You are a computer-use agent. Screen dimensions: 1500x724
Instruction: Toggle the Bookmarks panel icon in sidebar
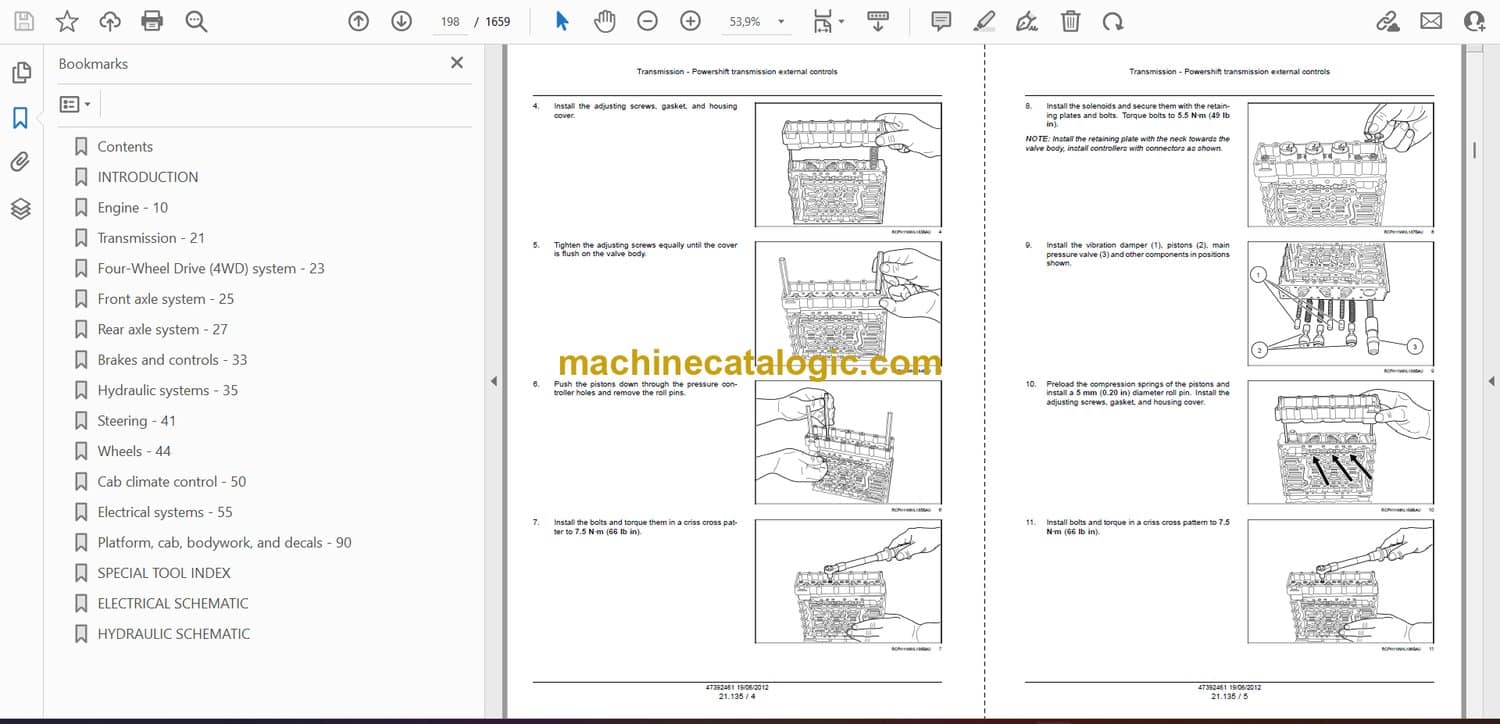point(21,118)
